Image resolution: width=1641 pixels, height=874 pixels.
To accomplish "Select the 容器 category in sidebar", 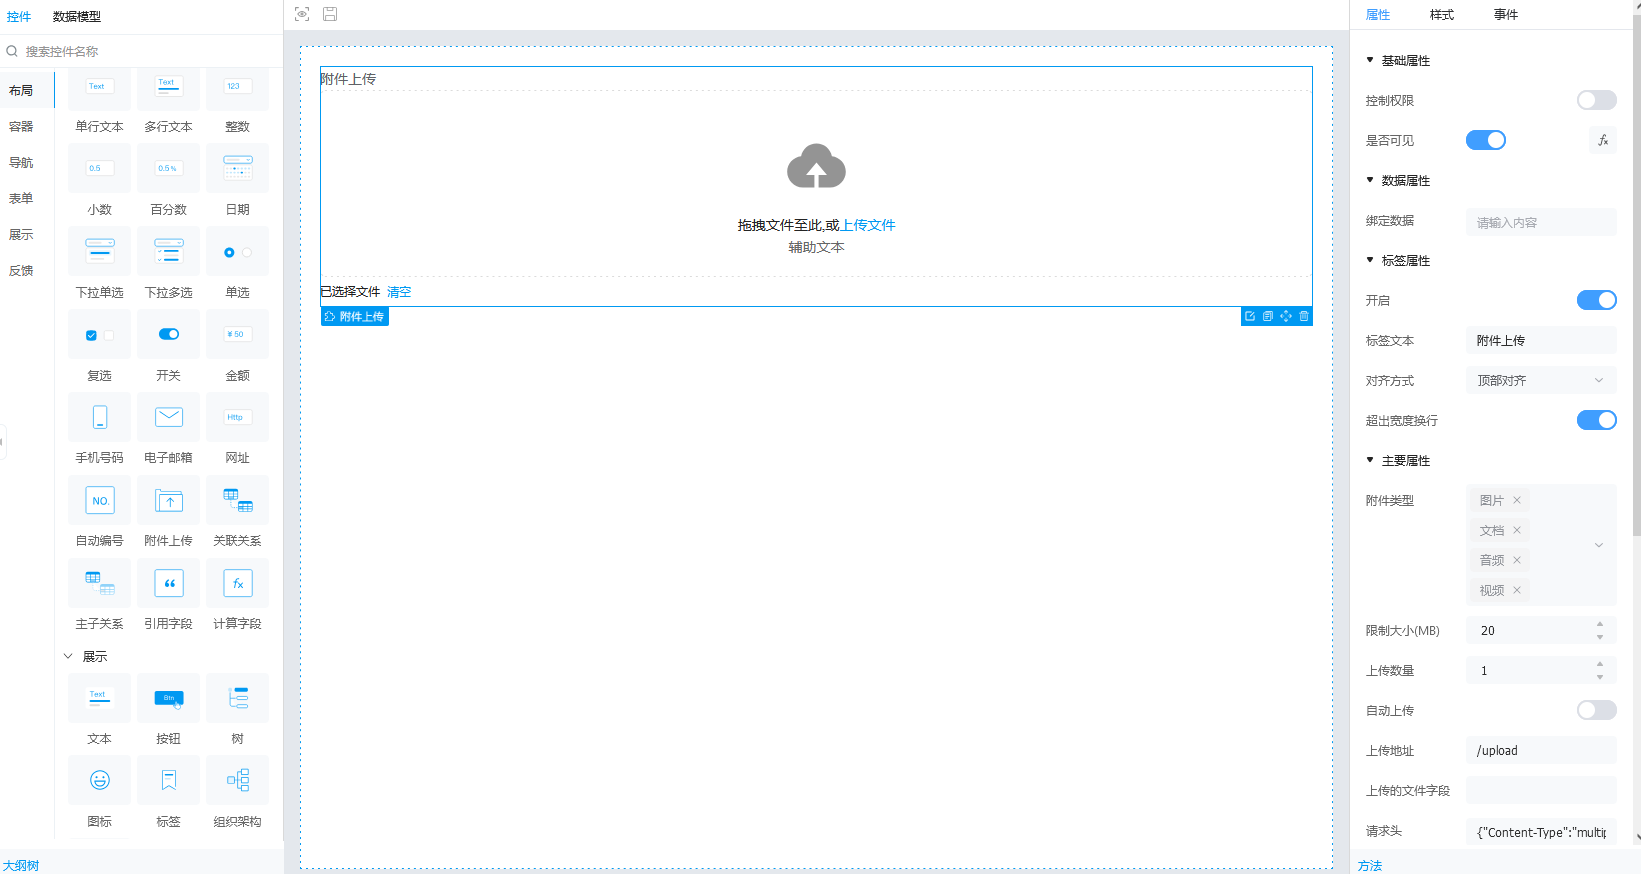I will (21, 126).
